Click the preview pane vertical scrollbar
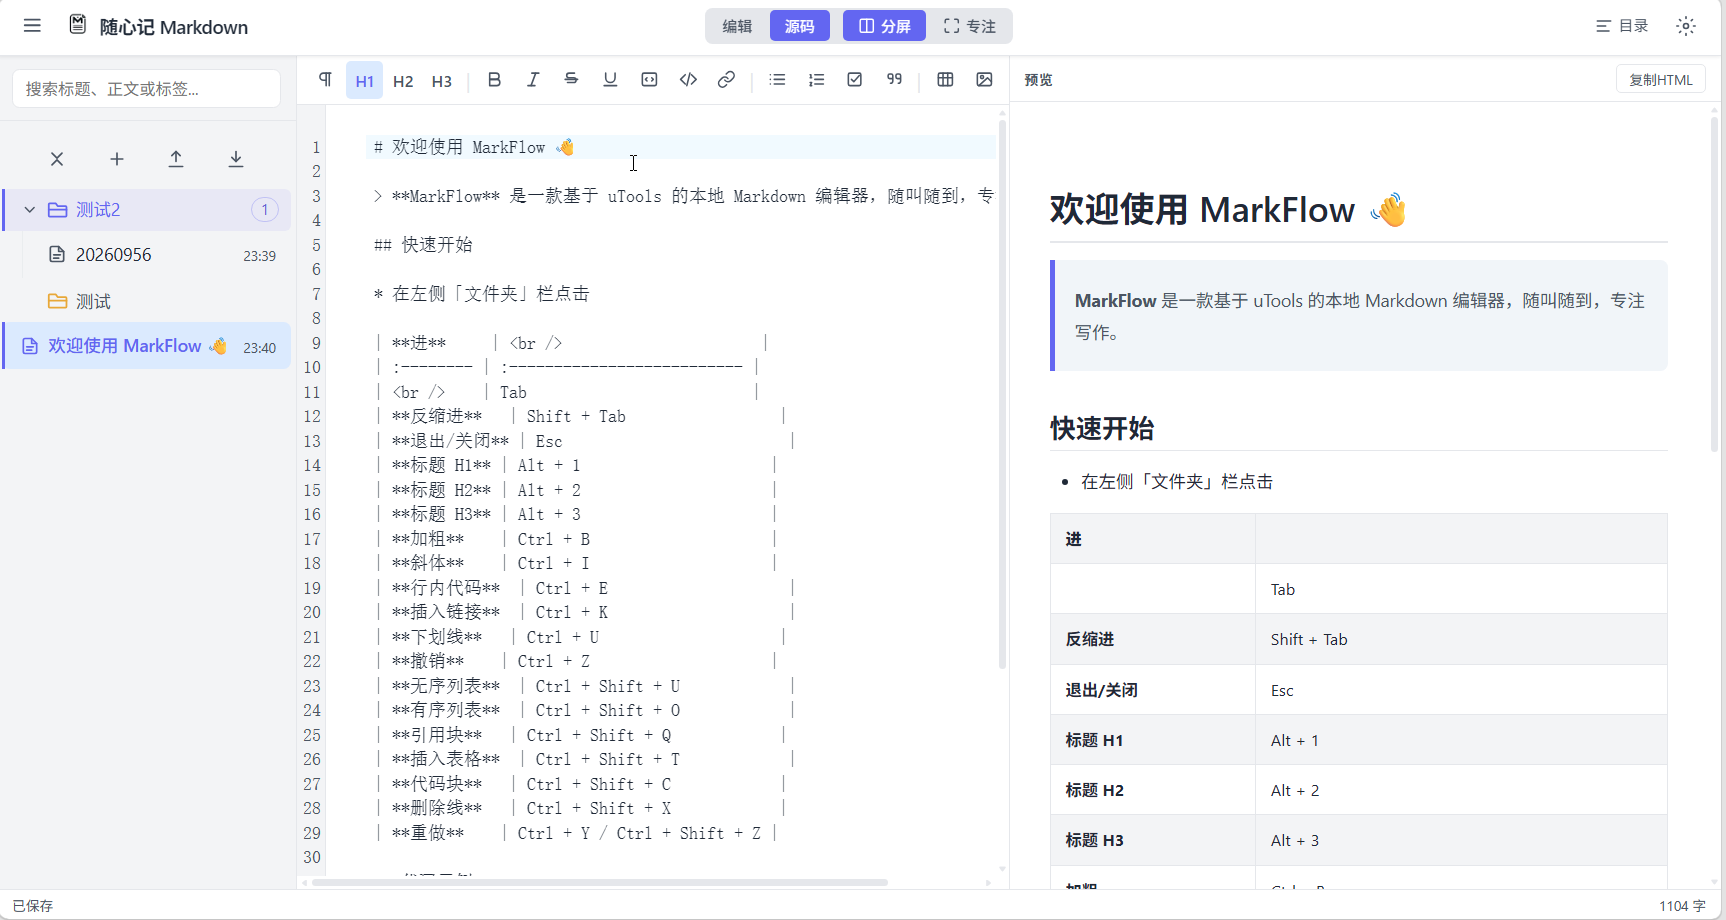 point(1714,285)
